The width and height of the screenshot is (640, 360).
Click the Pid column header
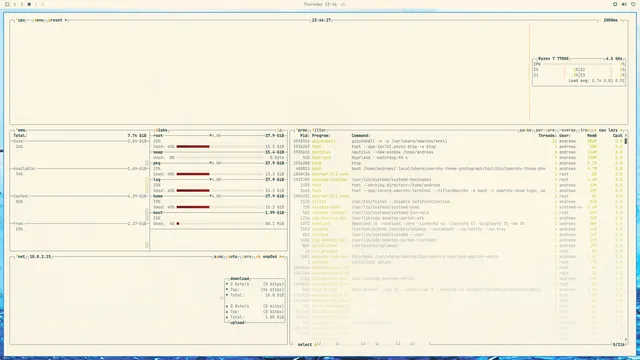[x=304, y=136]
